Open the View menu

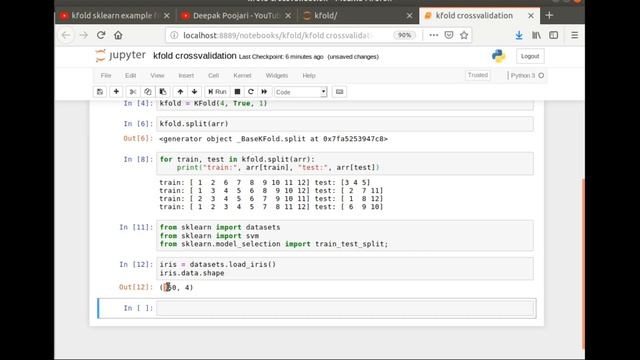[x=157, y=76]
